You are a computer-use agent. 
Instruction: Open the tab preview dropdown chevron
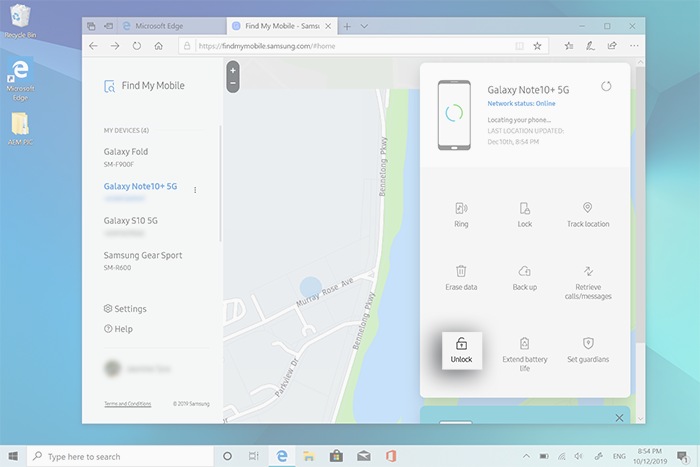[x=364, y=26]
